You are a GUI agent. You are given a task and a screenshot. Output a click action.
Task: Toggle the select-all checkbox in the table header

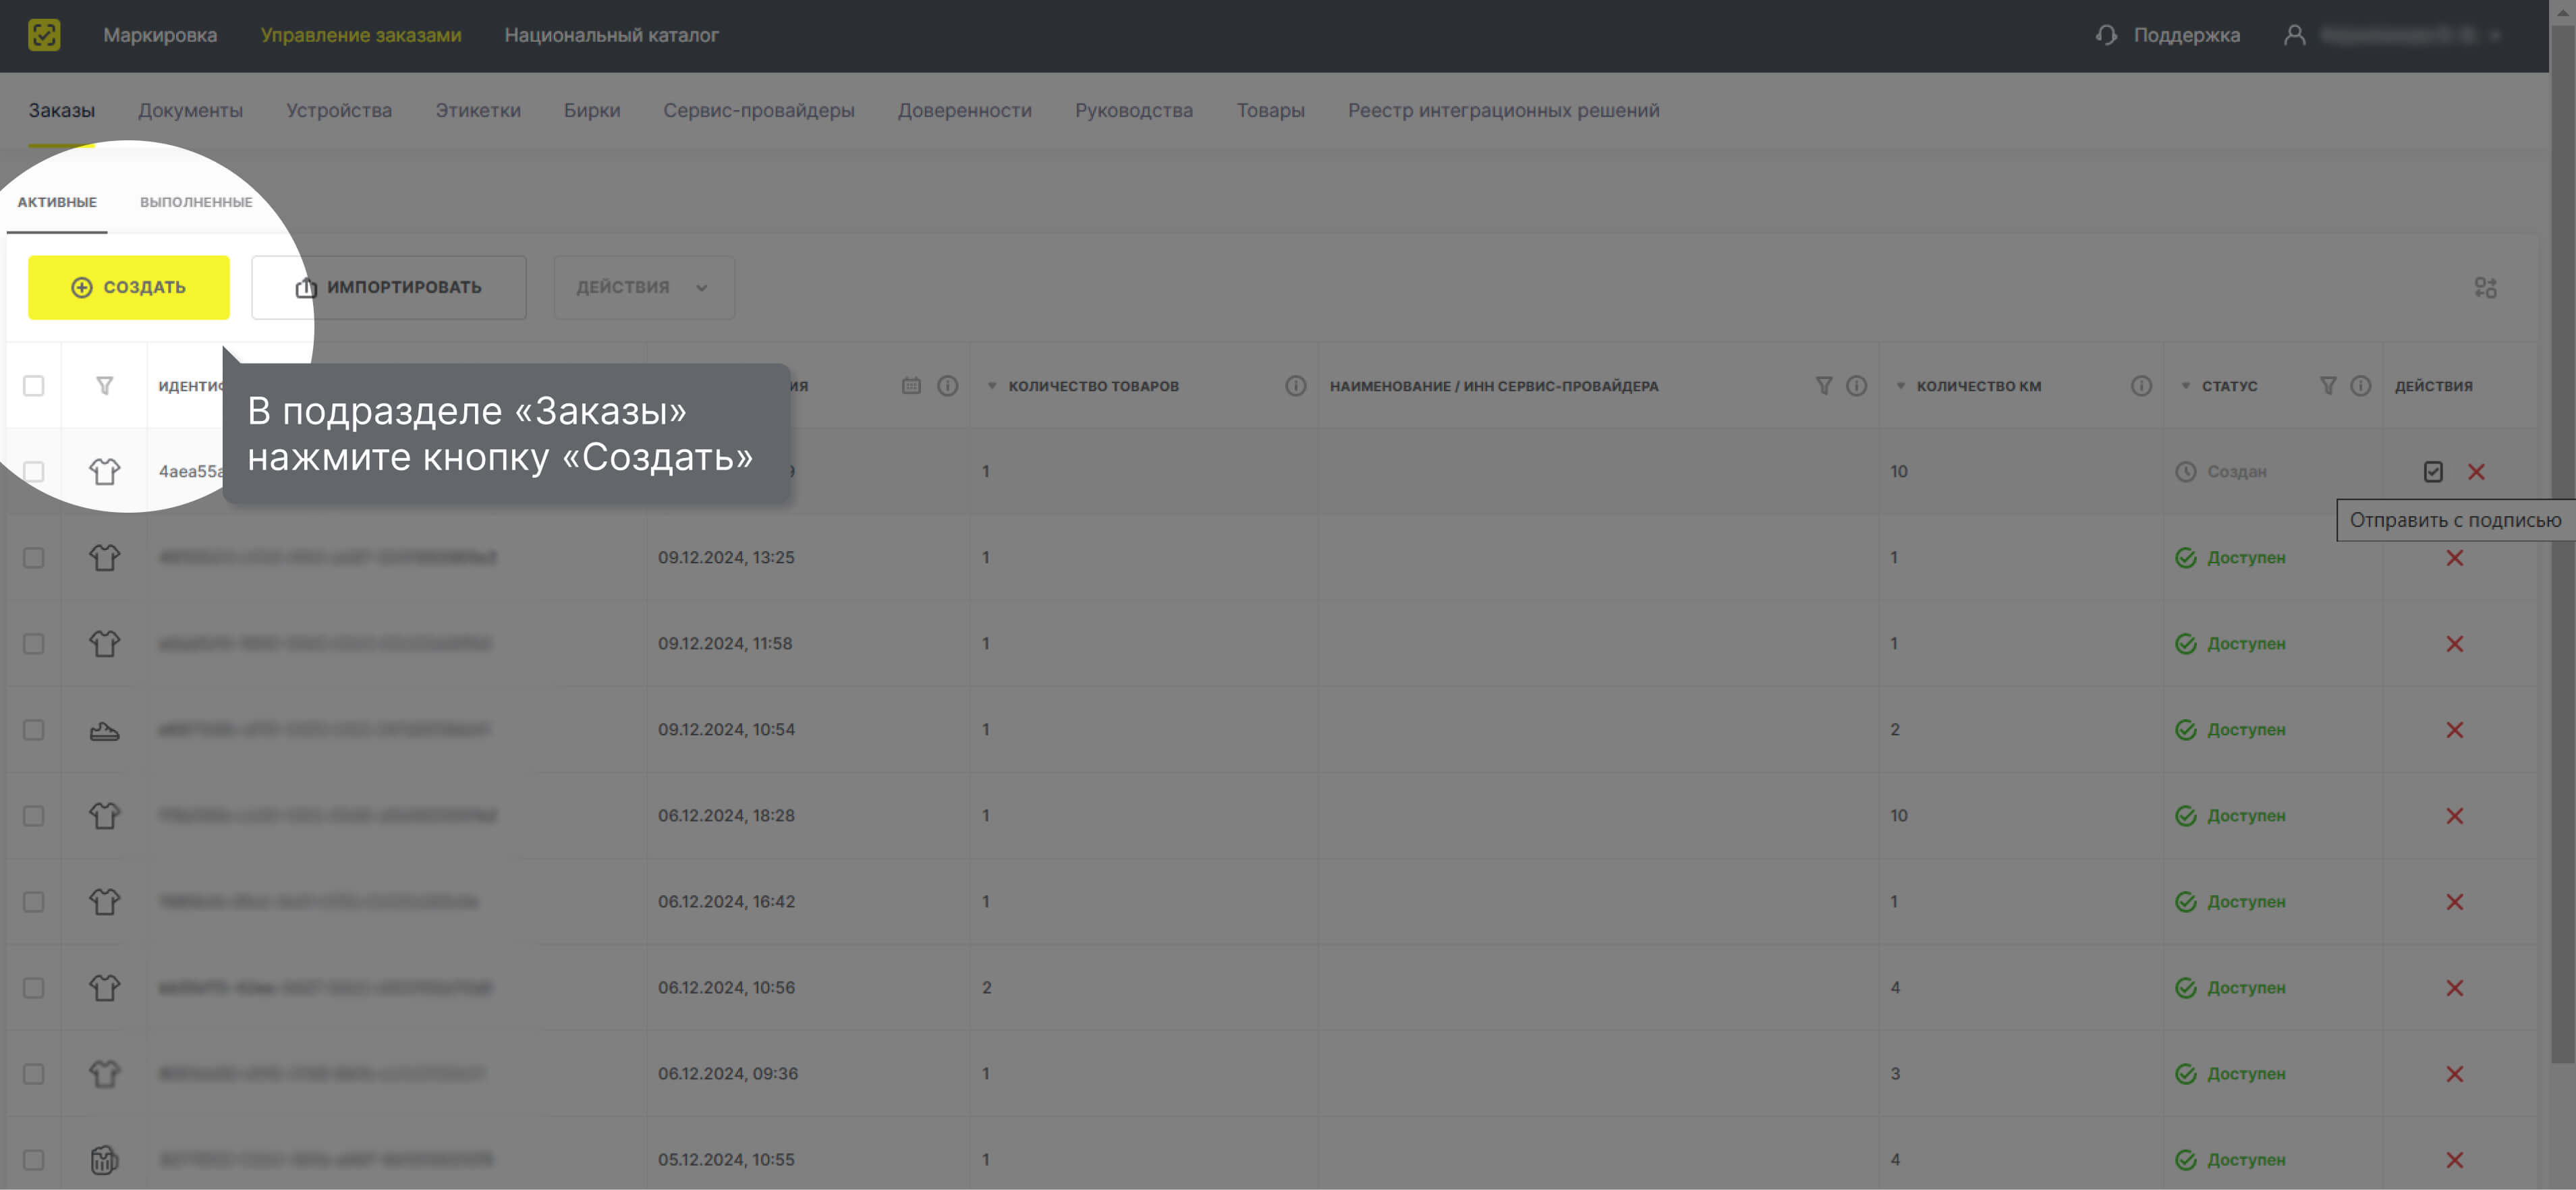tap(34, 386)
